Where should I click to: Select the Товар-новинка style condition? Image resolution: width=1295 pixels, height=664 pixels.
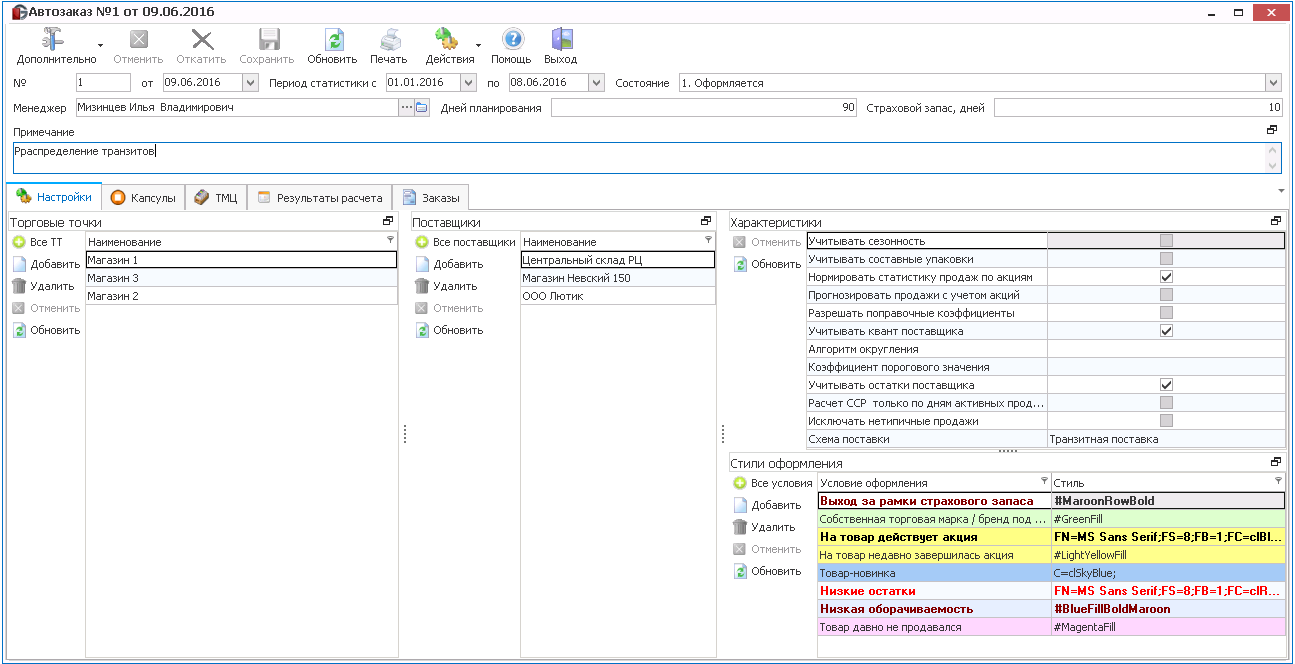coord(1050,573)
